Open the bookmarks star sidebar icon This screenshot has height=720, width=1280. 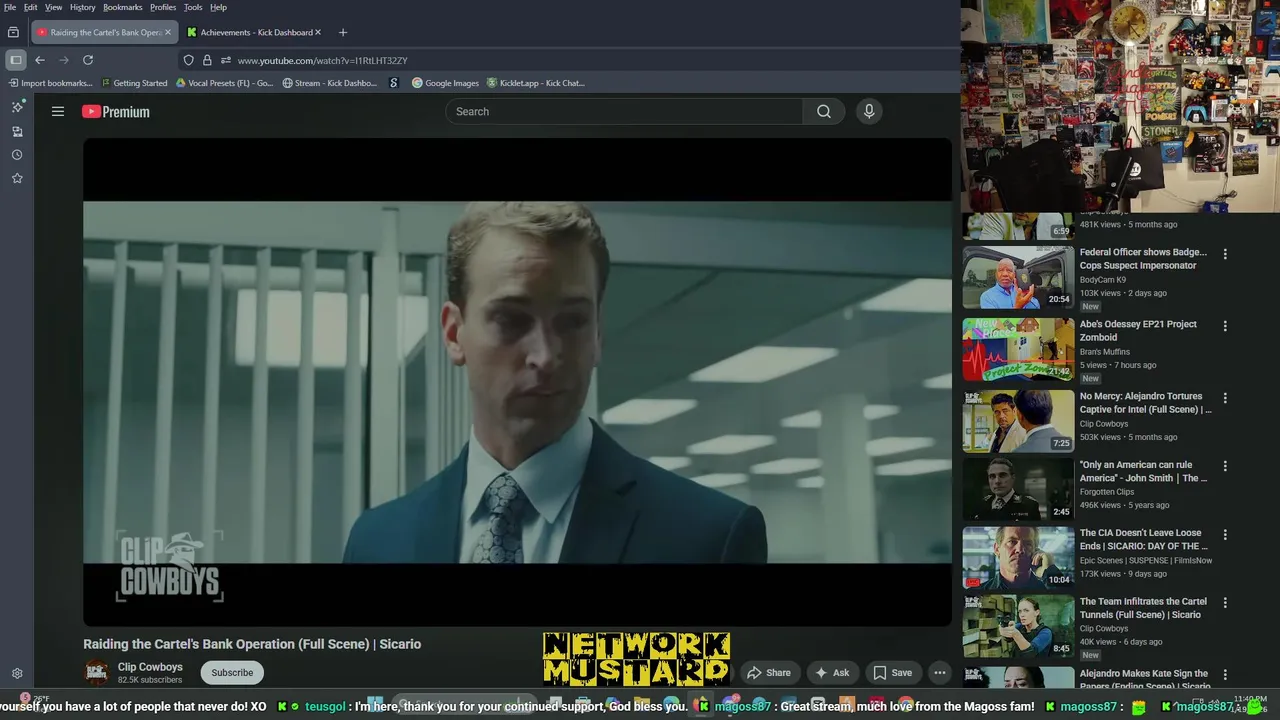point(17,178)
